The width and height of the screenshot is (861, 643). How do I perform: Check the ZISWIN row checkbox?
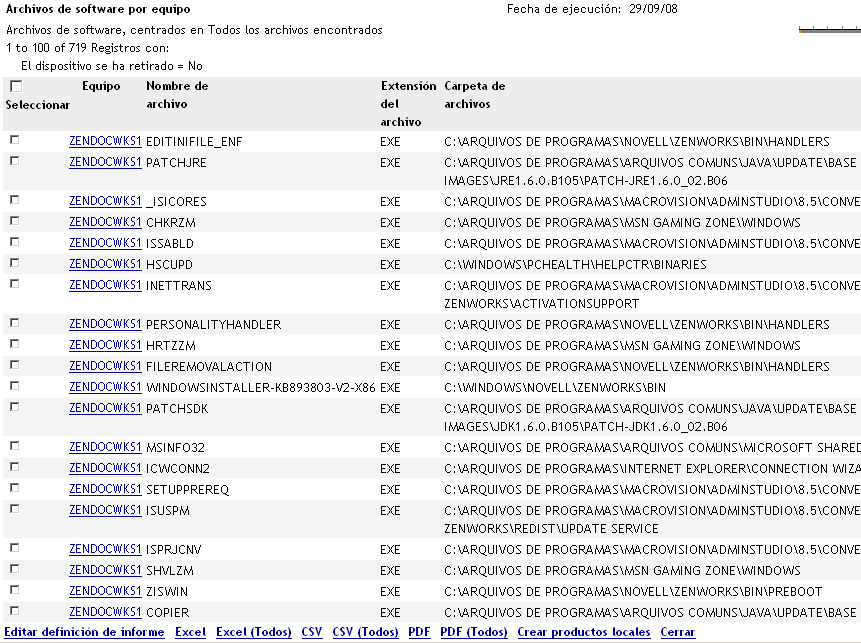[15, 590]
